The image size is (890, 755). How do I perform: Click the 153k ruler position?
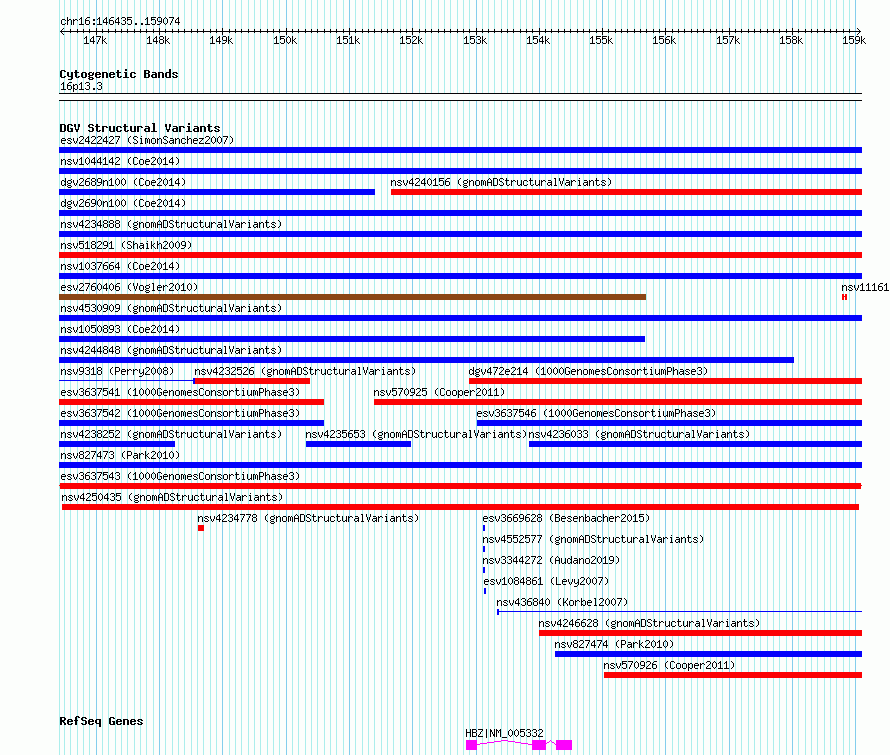click(475, 41)
